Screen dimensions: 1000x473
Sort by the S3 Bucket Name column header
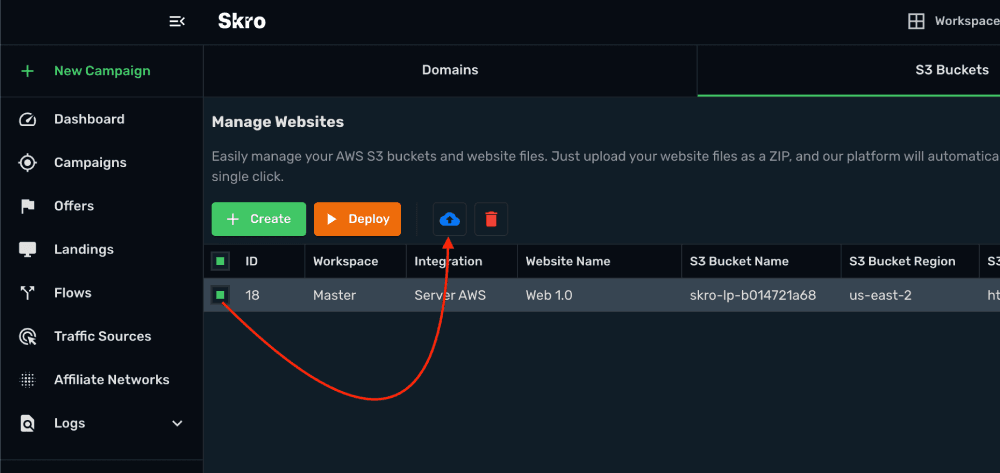click(x=739, y=261)
